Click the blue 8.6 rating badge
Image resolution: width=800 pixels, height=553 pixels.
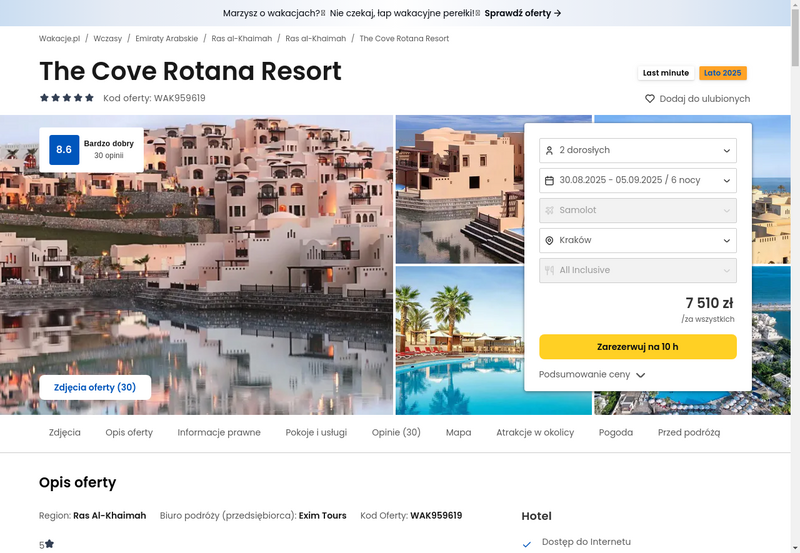64,149
